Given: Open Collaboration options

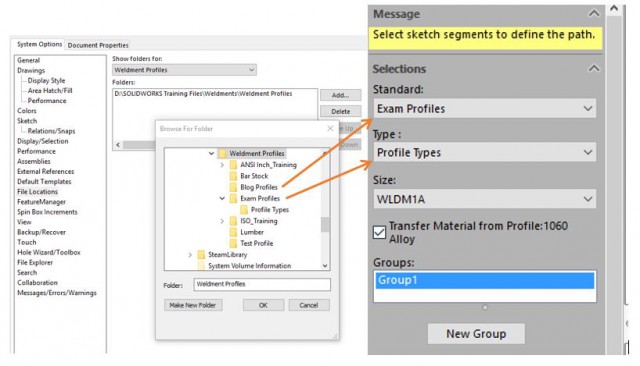Looking at the screenshot, I should click(x=38, y=283).
